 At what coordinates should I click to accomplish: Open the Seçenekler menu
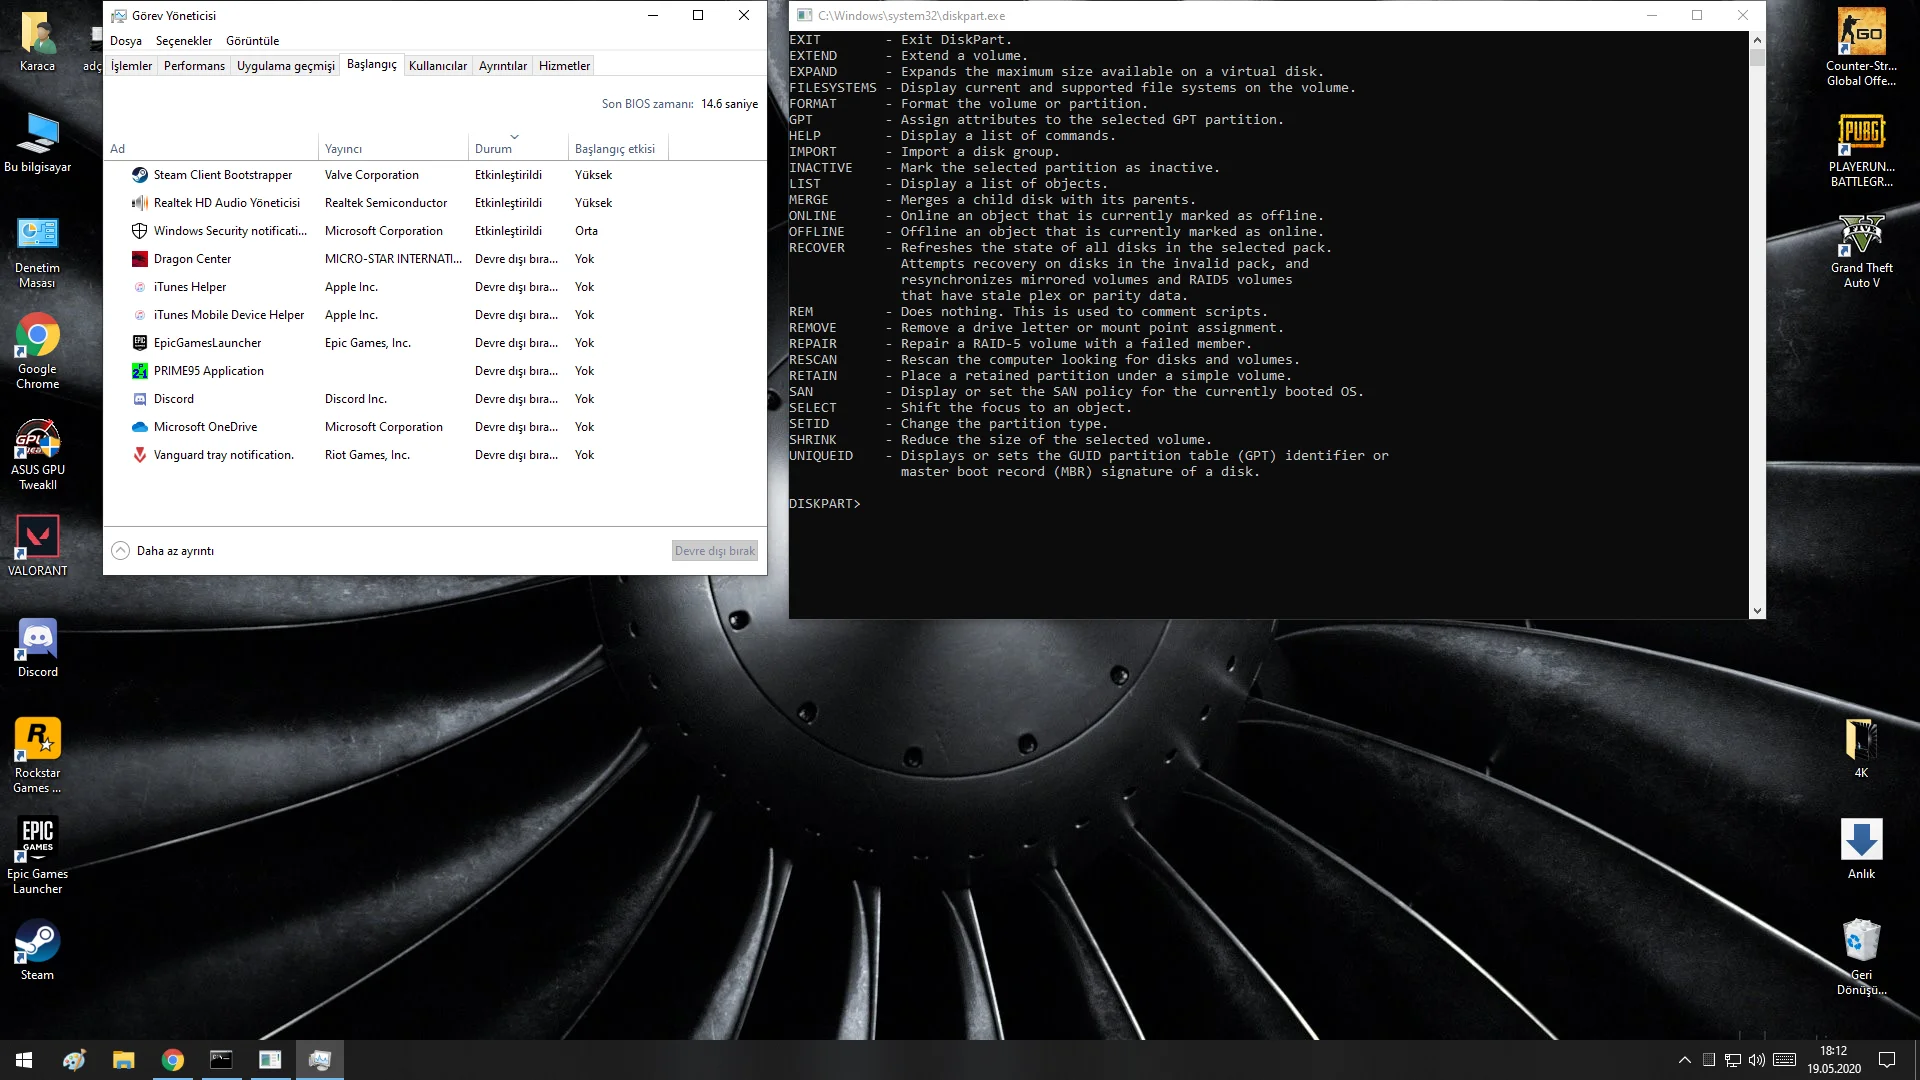tap(184, 41)
